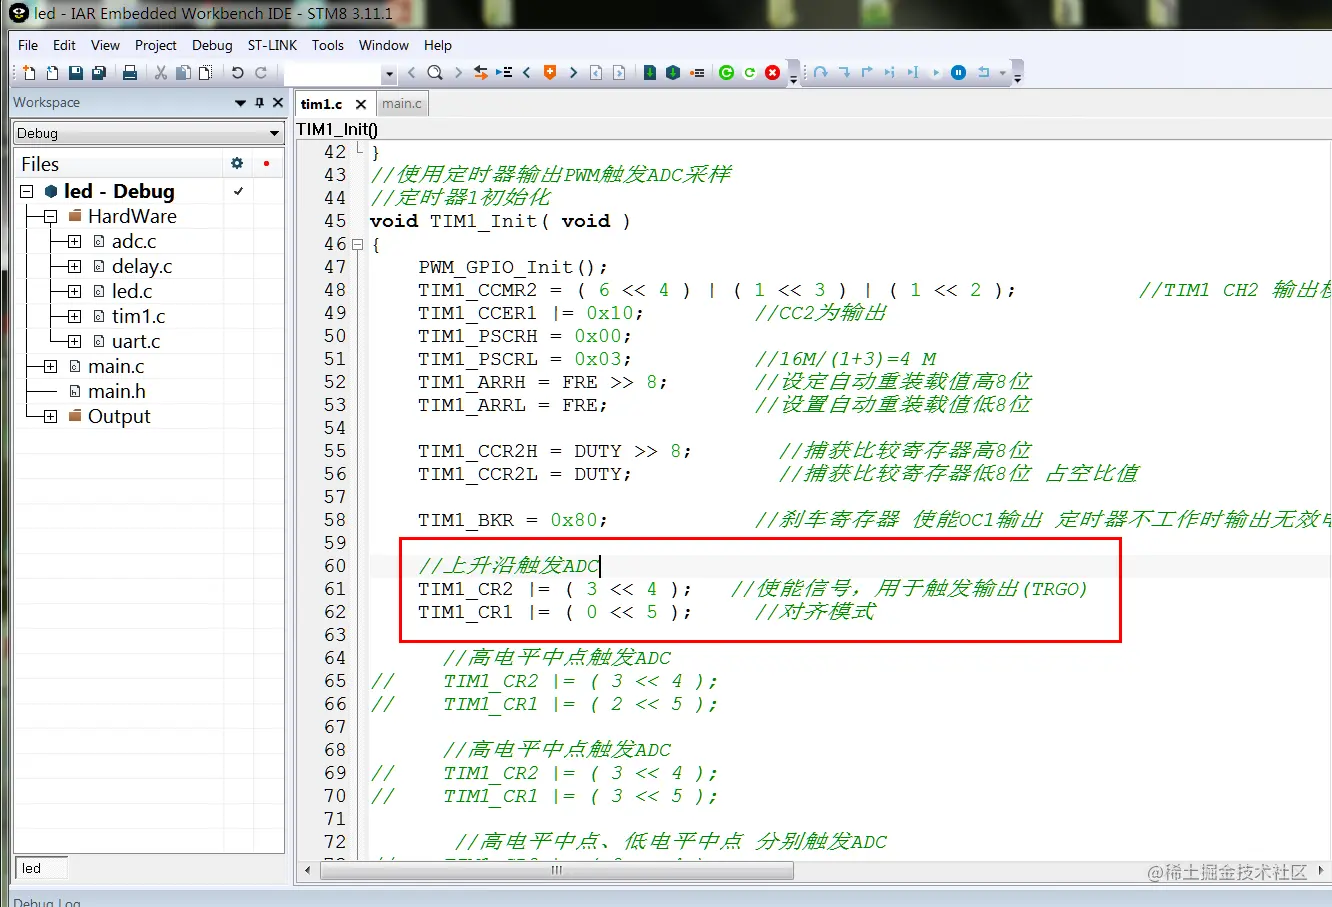The width and height of the screenshot is (1332, 907).
Task: Toggle breakpoint with toolbar icon
Action: click(x=697, y=72)
